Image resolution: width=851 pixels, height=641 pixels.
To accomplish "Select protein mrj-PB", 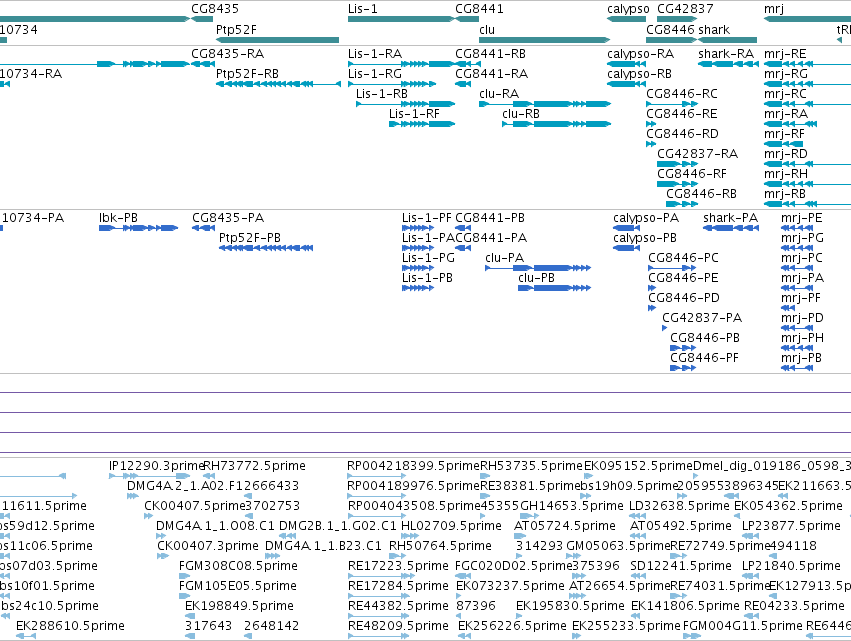I will point(801,359).
